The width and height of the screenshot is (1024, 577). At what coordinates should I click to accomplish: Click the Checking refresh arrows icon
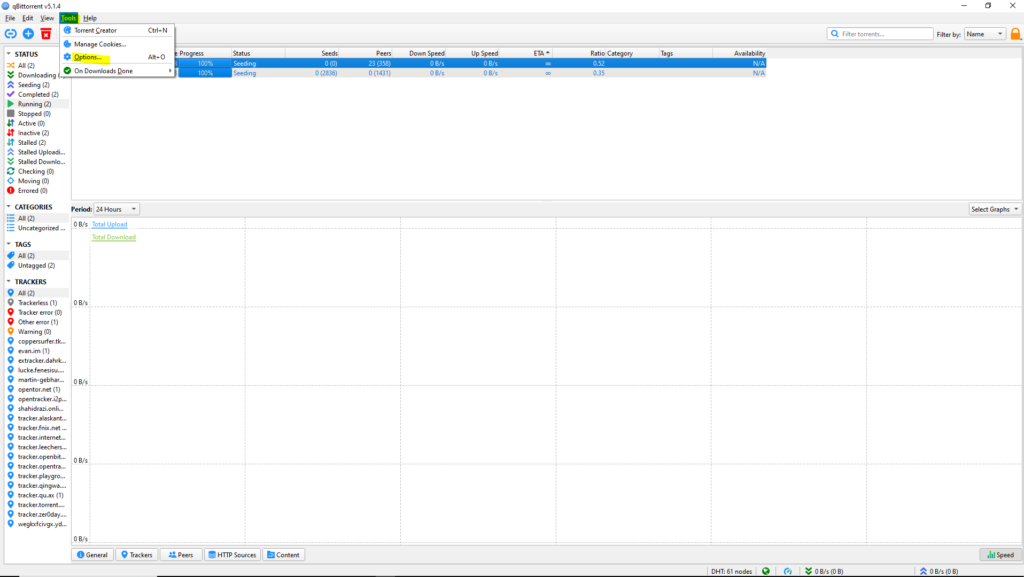[x=10, y=171]
